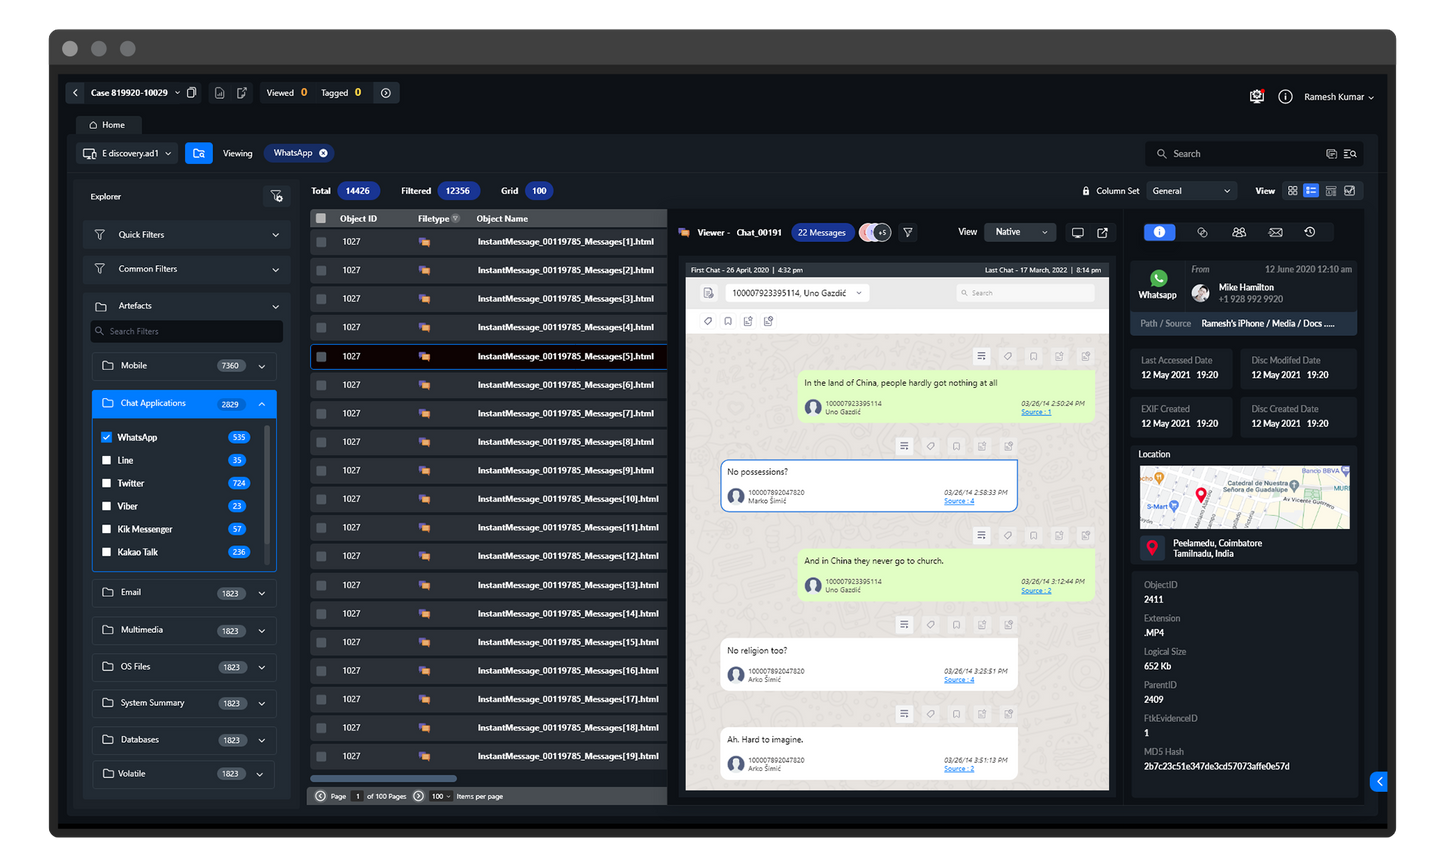1445x867 pixels.
Task: Uncheck the WhatsApp filter checkbox
Action: pyautogui.click(x=107, y=438)
